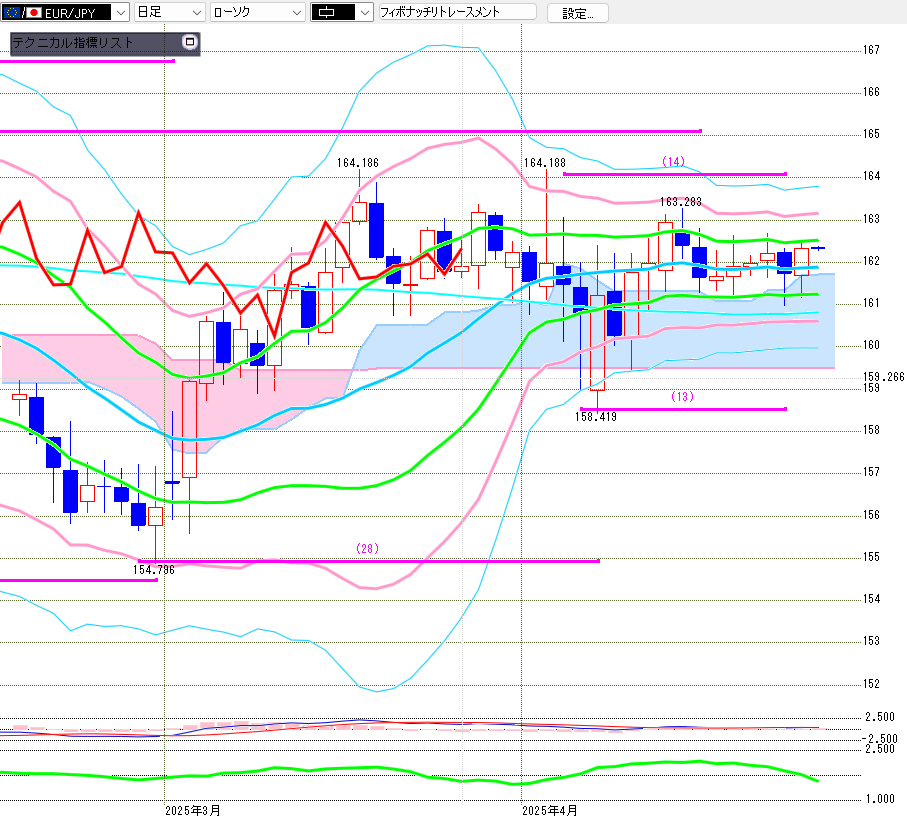Click the (13) magenta line label
907x818 pixels.
(x=682, y=397)
